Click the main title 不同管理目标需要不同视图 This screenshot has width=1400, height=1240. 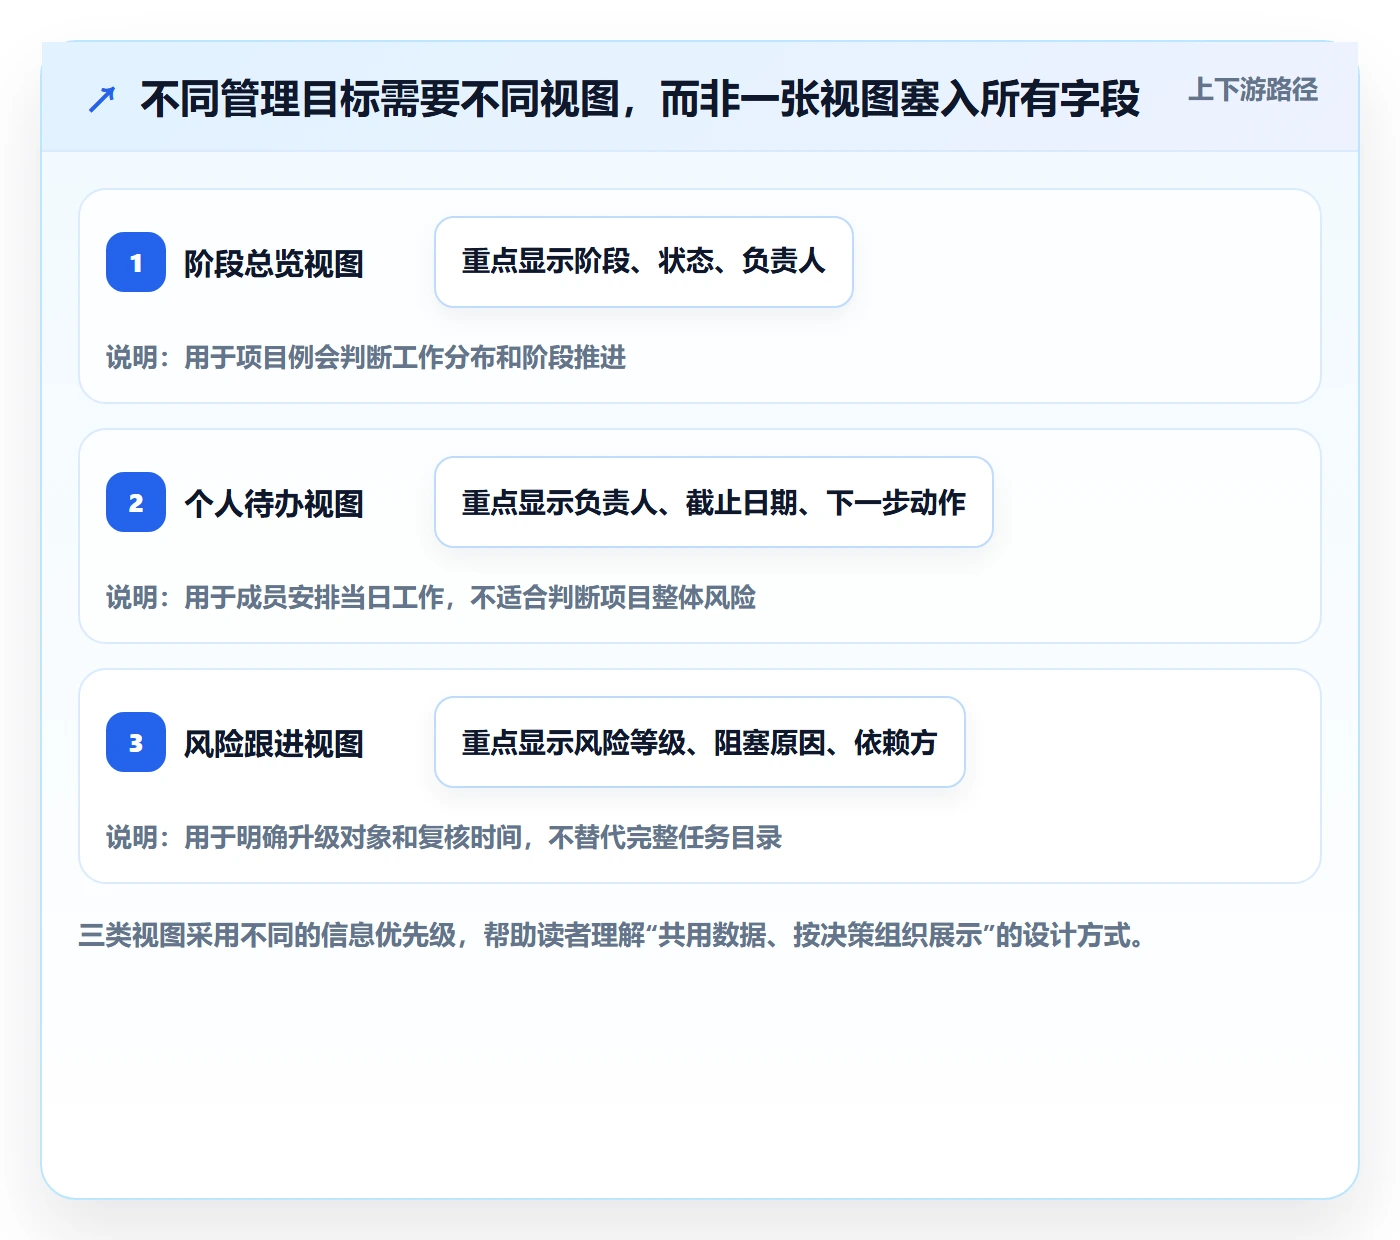tap(640, 99)
